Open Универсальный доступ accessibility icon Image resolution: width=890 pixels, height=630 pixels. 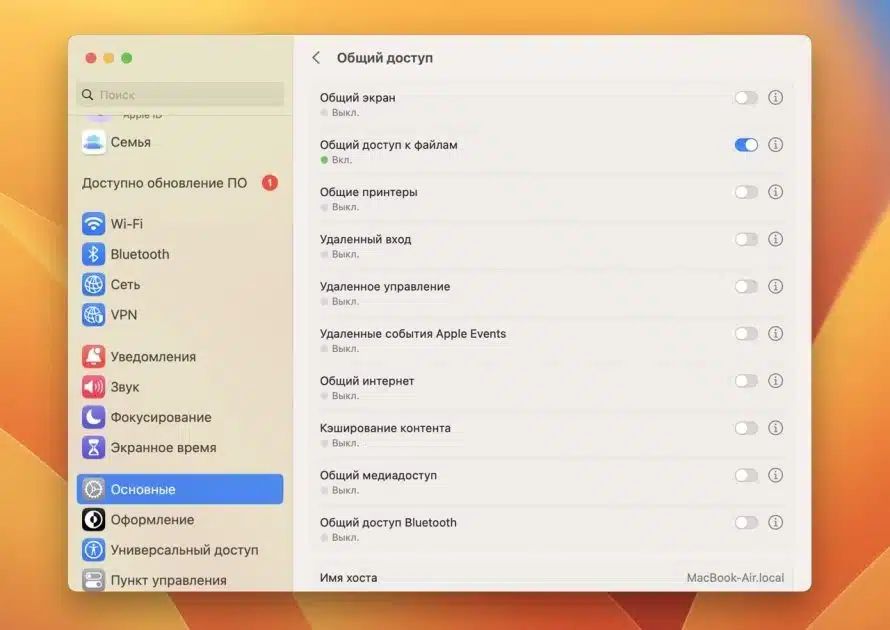[x=94, y=549]
